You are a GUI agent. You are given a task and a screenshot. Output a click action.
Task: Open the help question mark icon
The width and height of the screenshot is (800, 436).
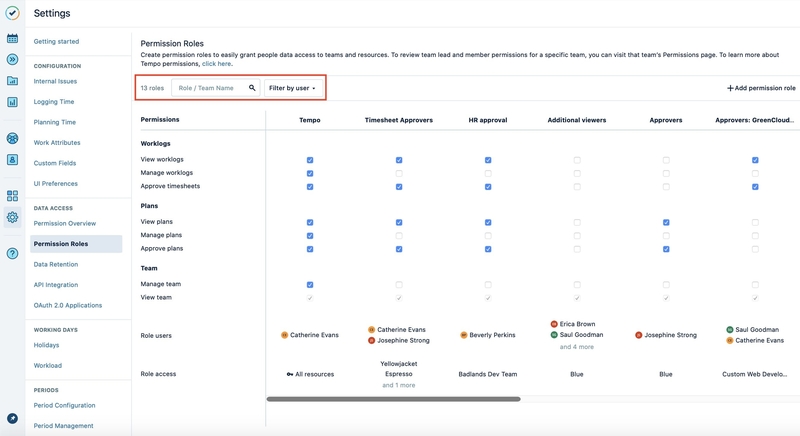(x=12, y=253)
